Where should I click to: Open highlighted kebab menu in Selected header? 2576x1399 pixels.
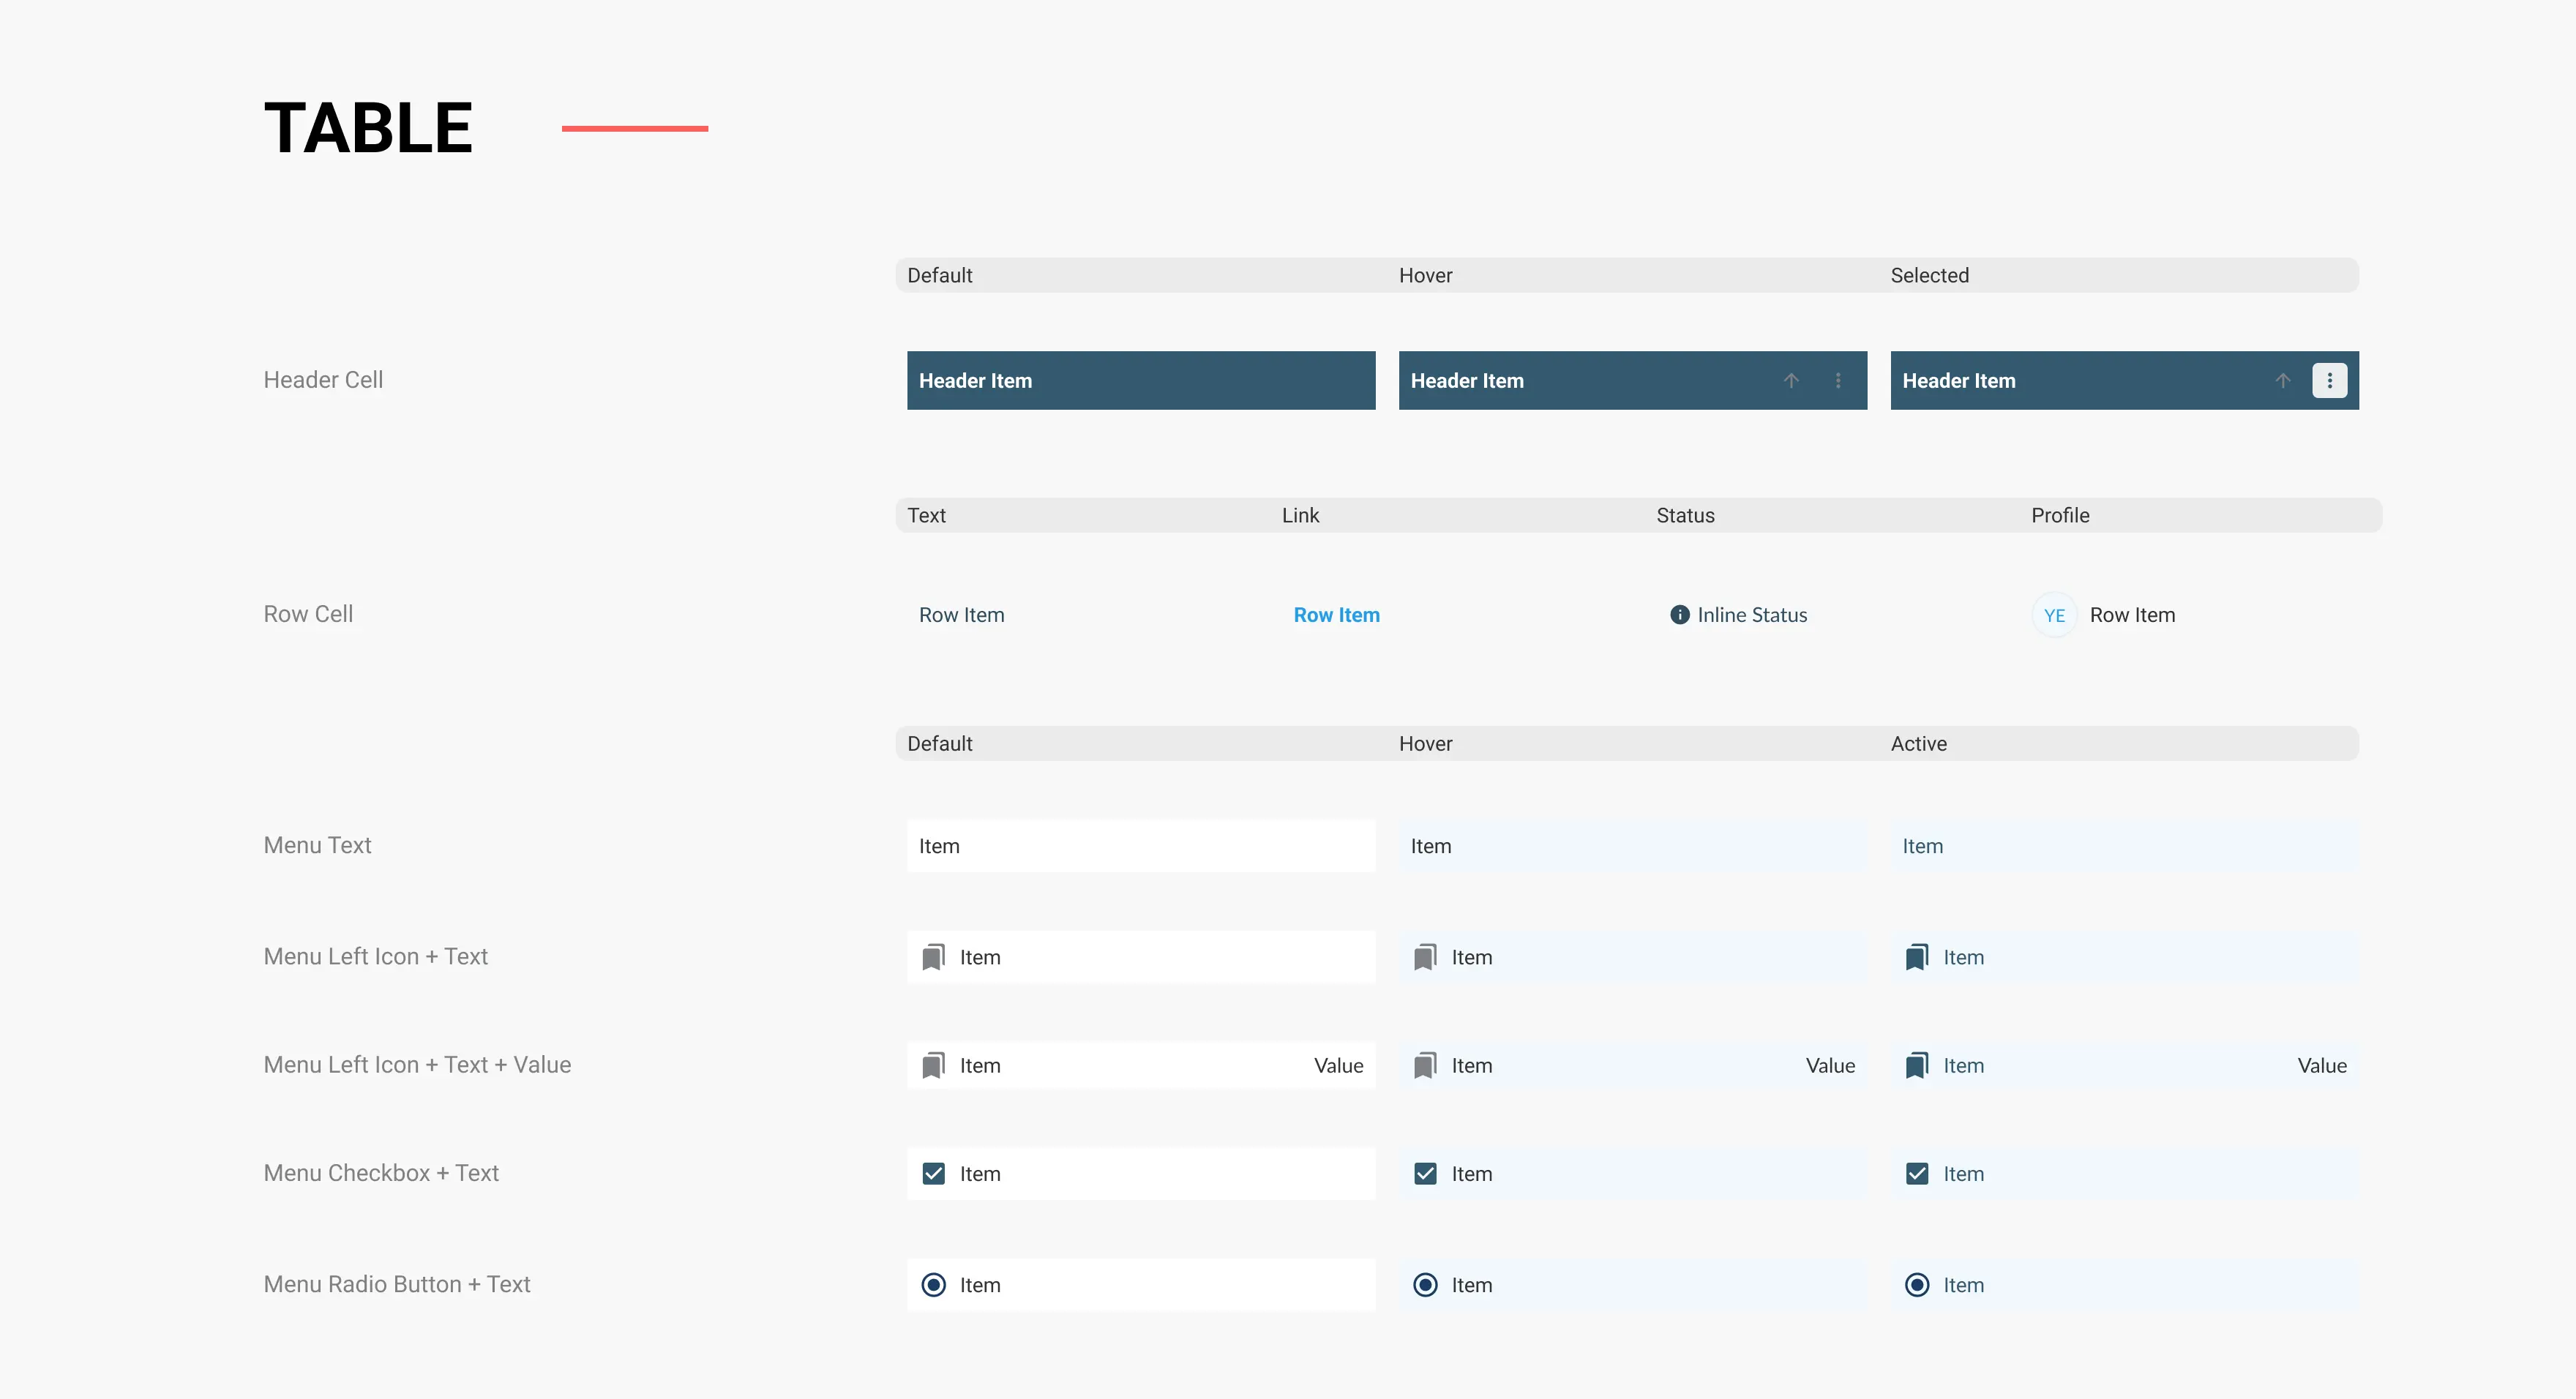coord(2329,380)
